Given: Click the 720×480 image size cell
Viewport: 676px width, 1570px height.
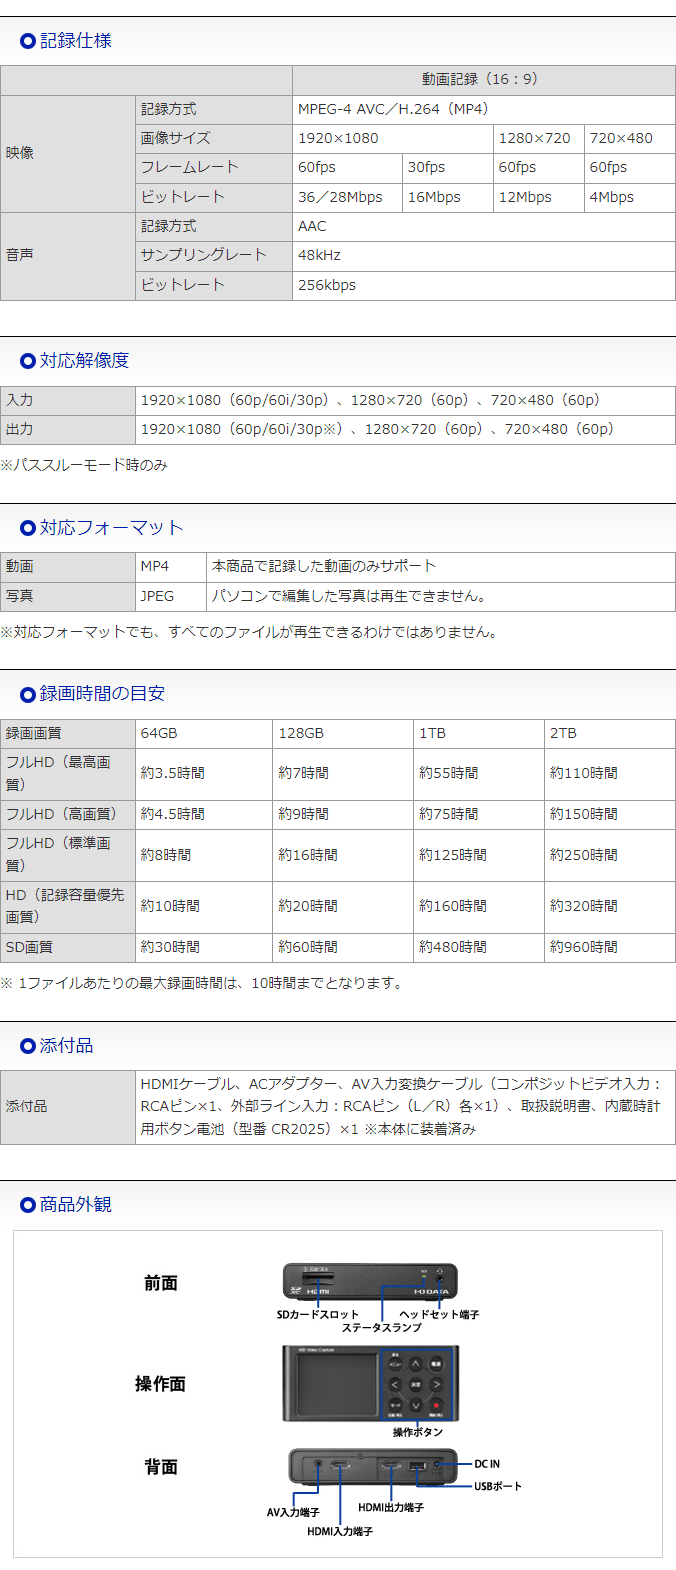Looking at the screenshot, I should 629,138.
